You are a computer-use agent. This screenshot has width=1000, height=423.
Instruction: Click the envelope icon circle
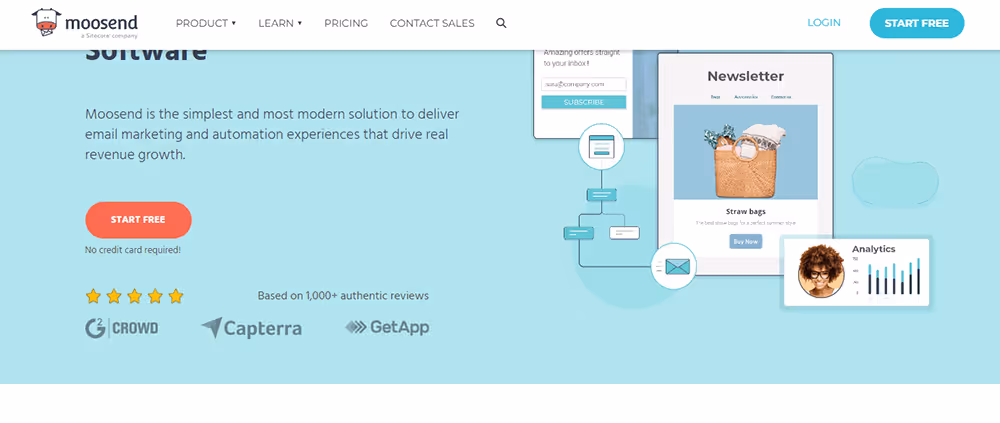tap(673, 266)
